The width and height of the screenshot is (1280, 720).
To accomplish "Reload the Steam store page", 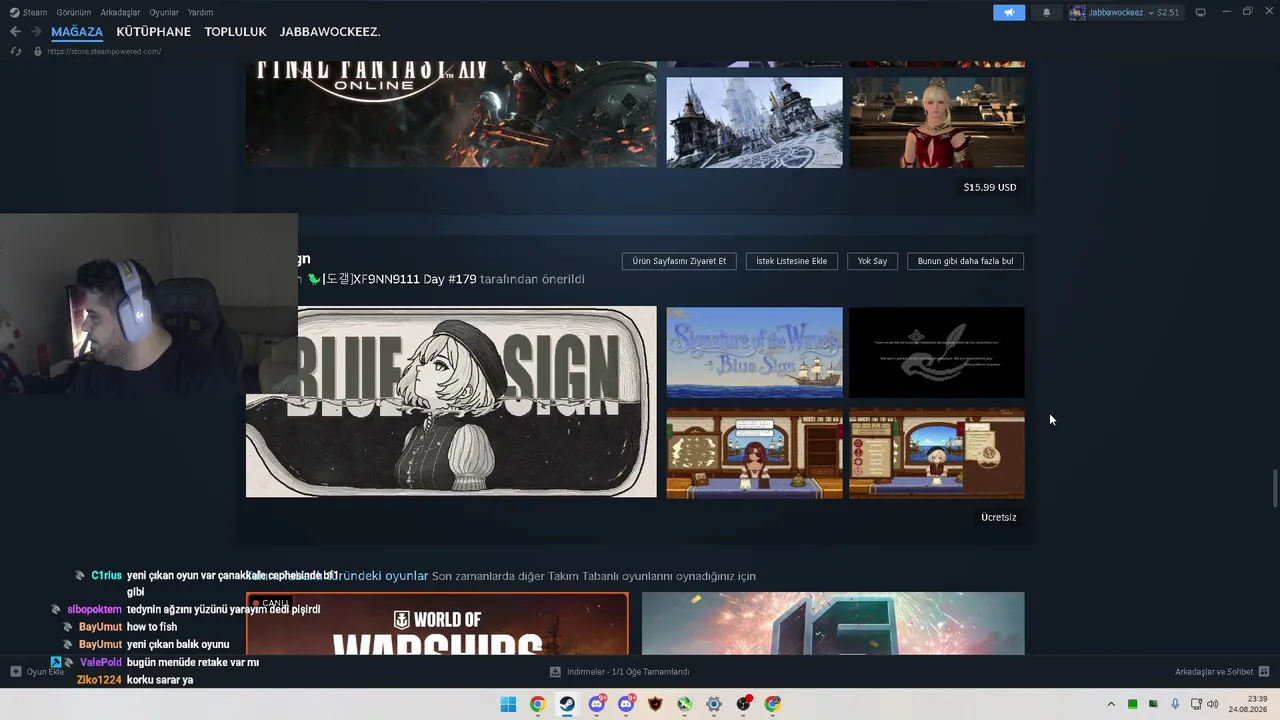I will point(16,51).
